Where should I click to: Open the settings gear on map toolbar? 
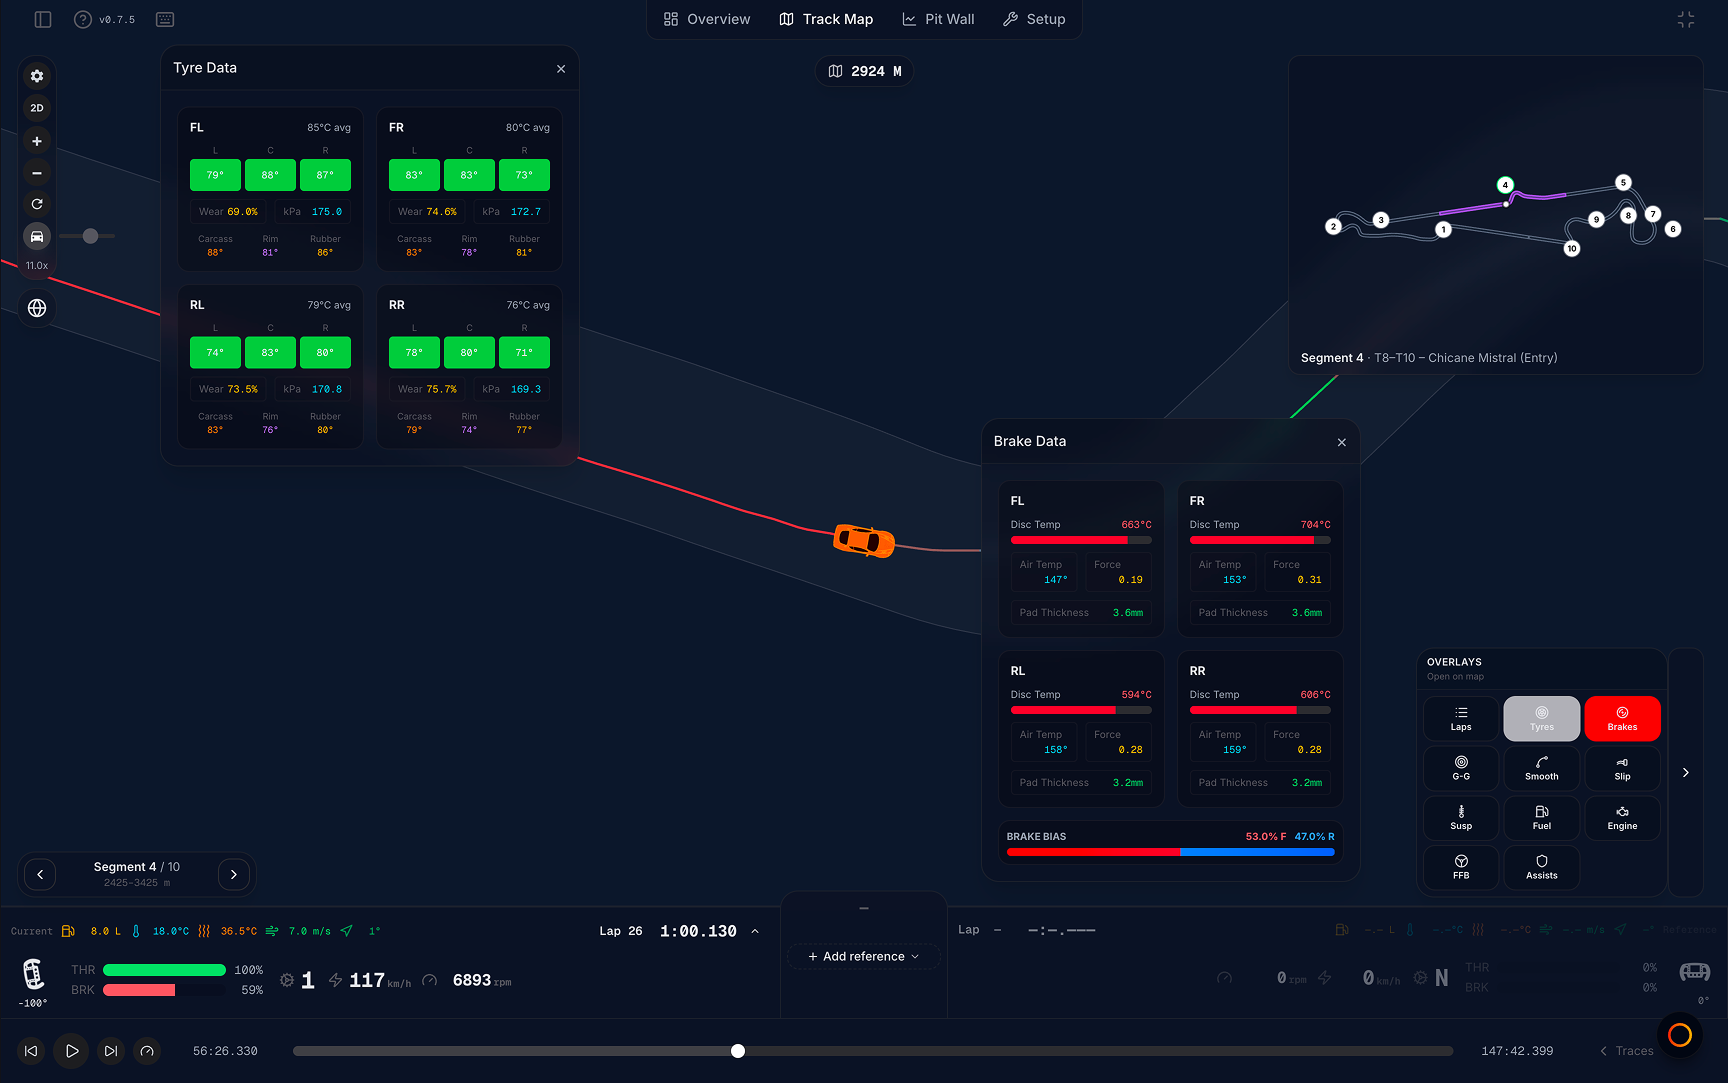click(37, 76)
